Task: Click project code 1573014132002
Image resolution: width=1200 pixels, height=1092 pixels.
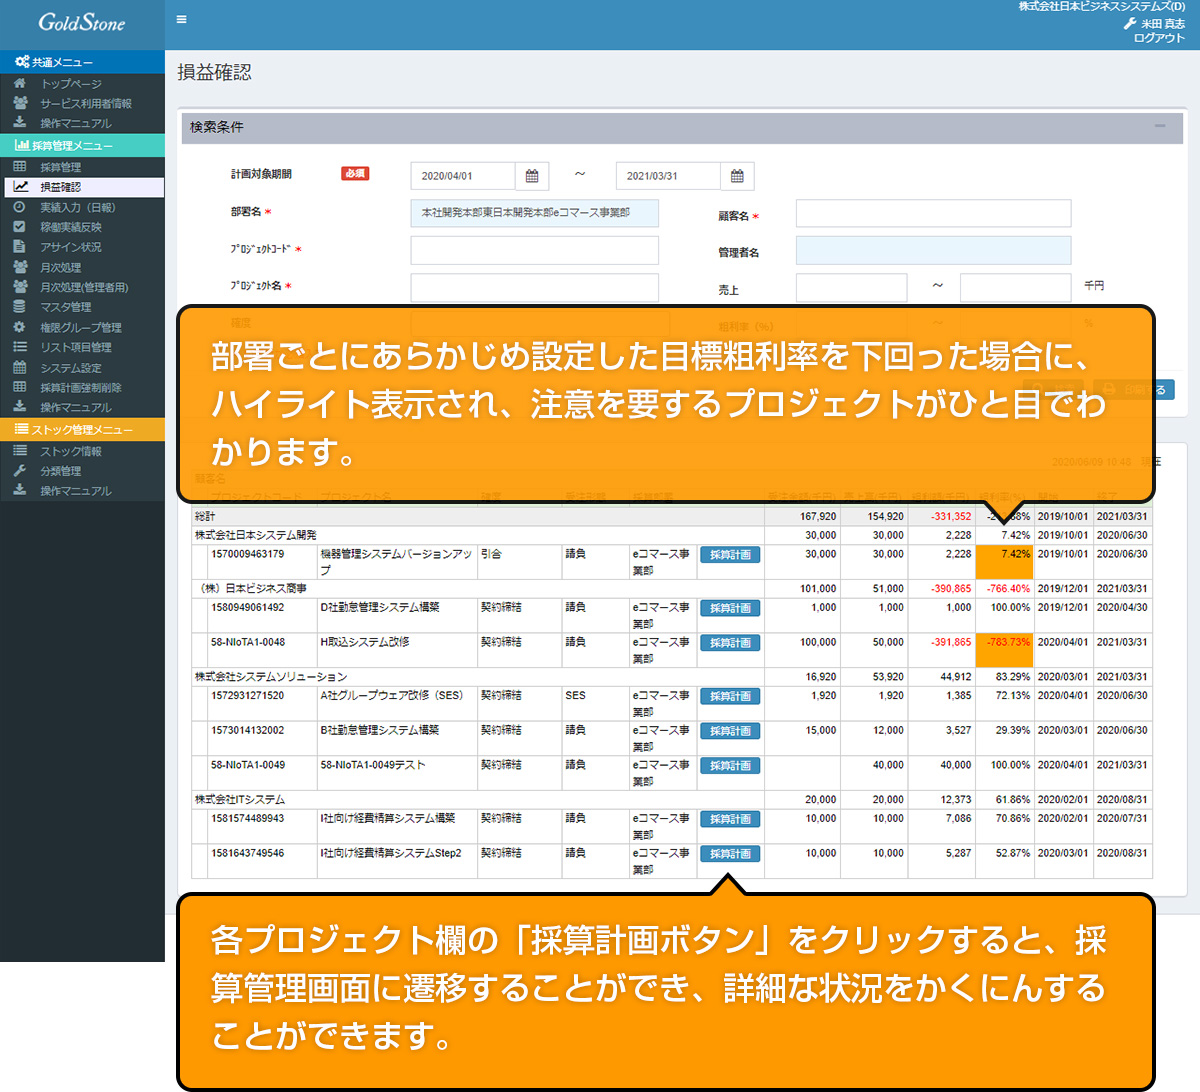Action: click(247, 730)
